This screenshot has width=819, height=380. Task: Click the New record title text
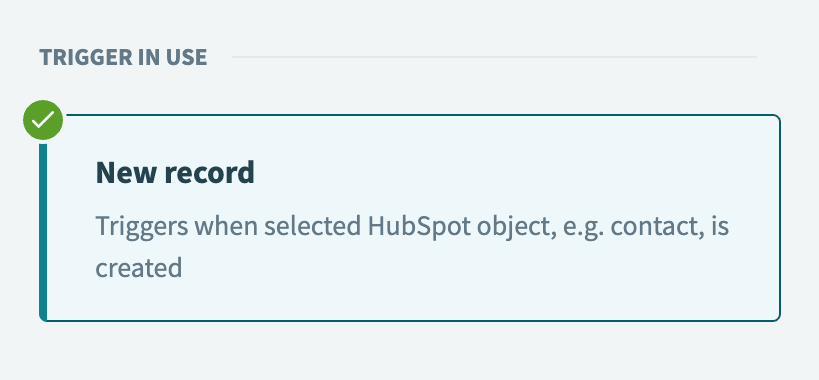tap(175, 173)
